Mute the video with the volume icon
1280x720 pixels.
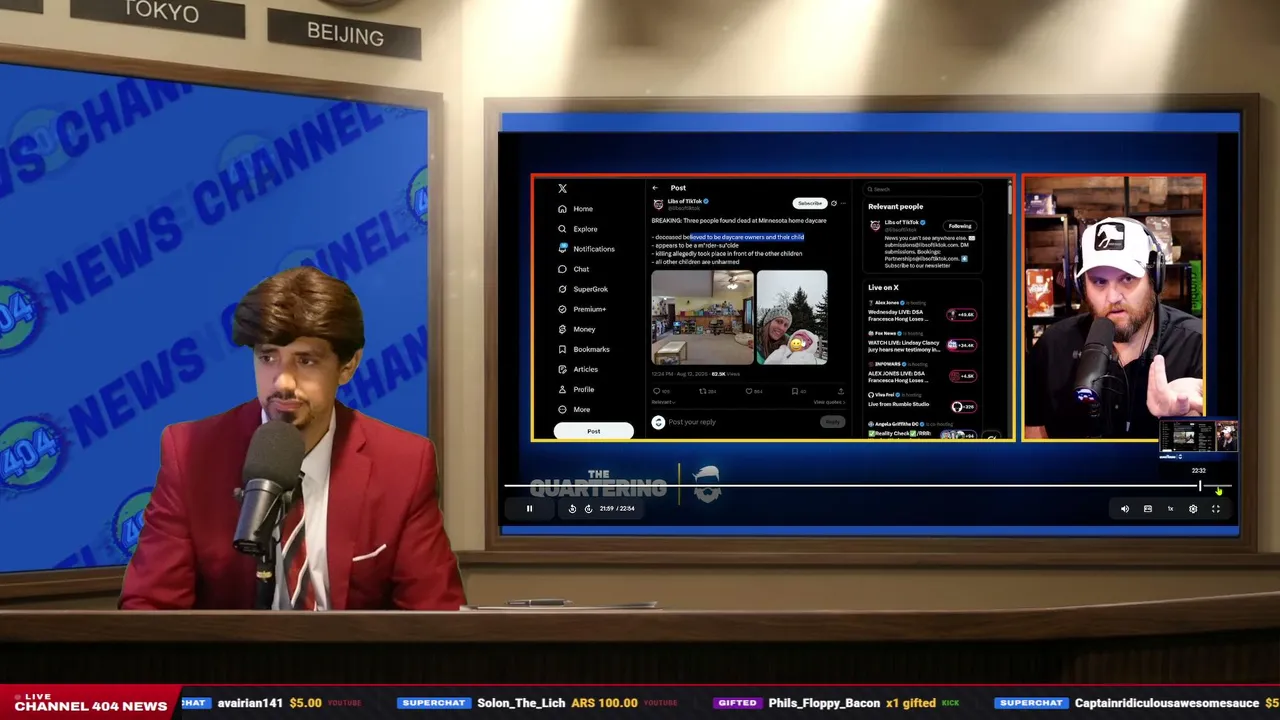[1125, 509]
